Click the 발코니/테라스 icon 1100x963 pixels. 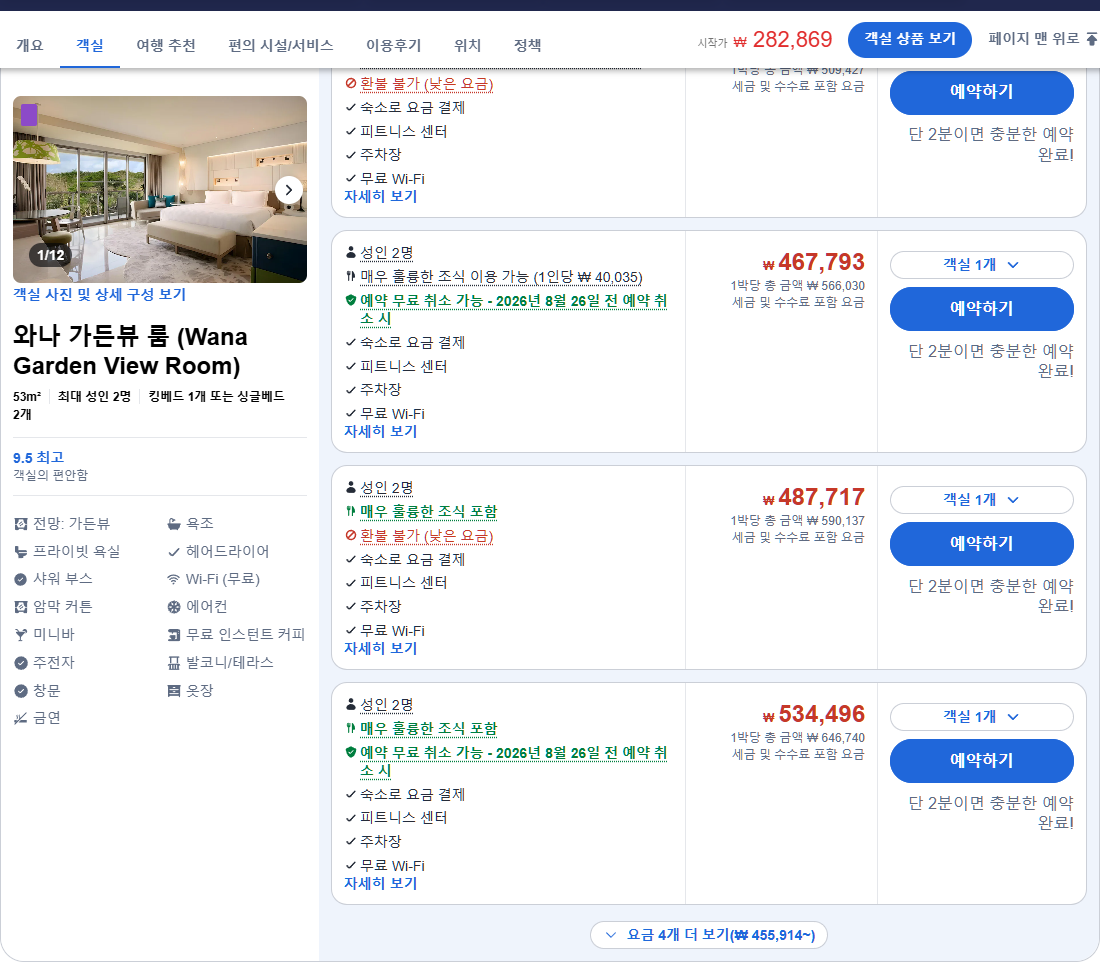(174, 663)
